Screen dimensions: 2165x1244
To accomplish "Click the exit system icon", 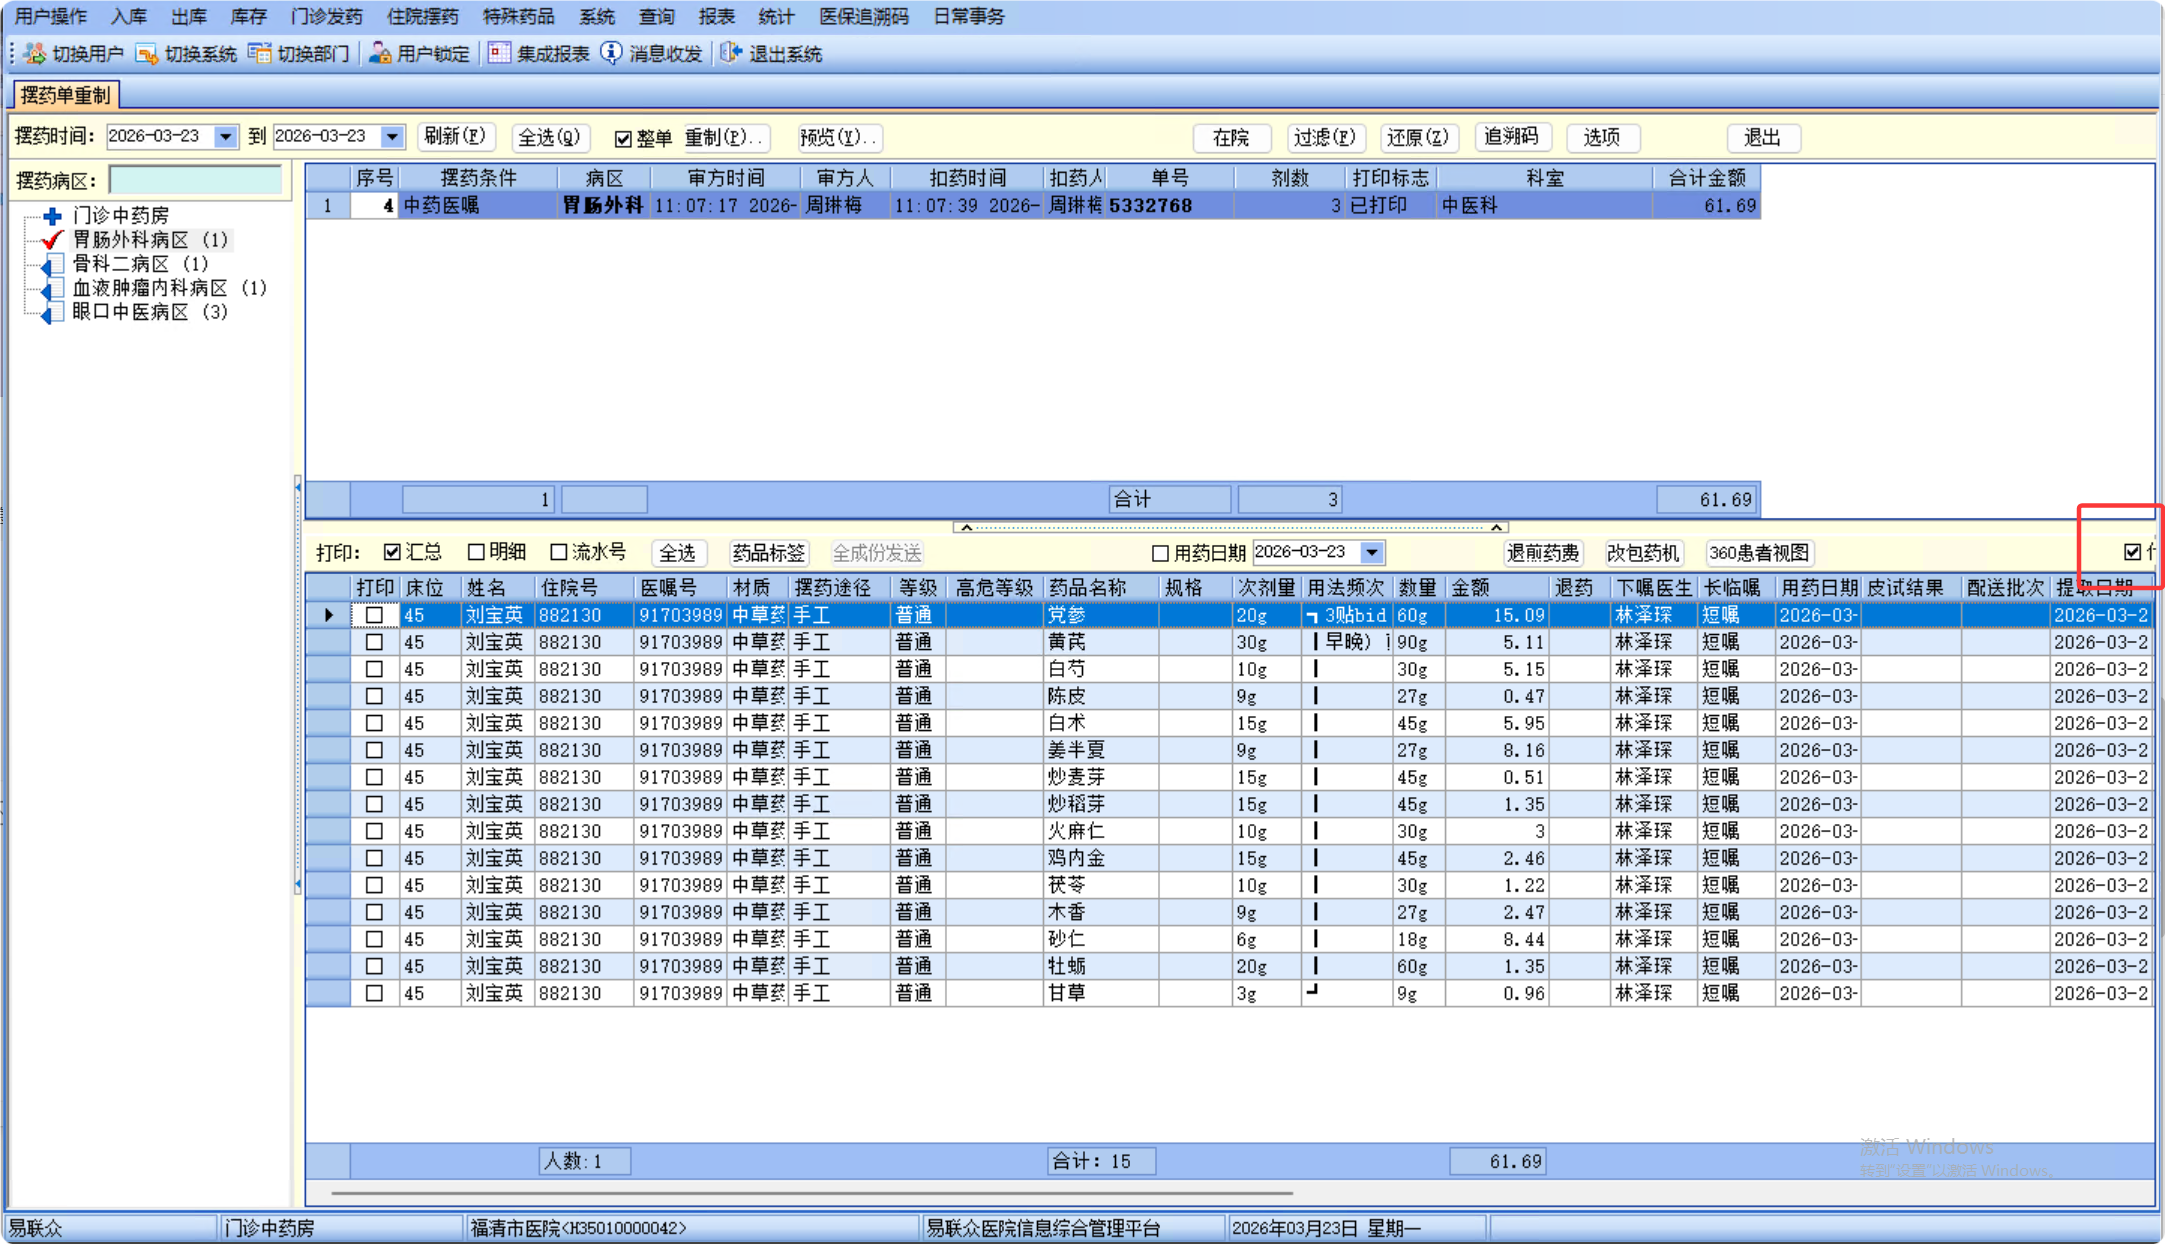I will pyautogui.click(x=731, y=53).
